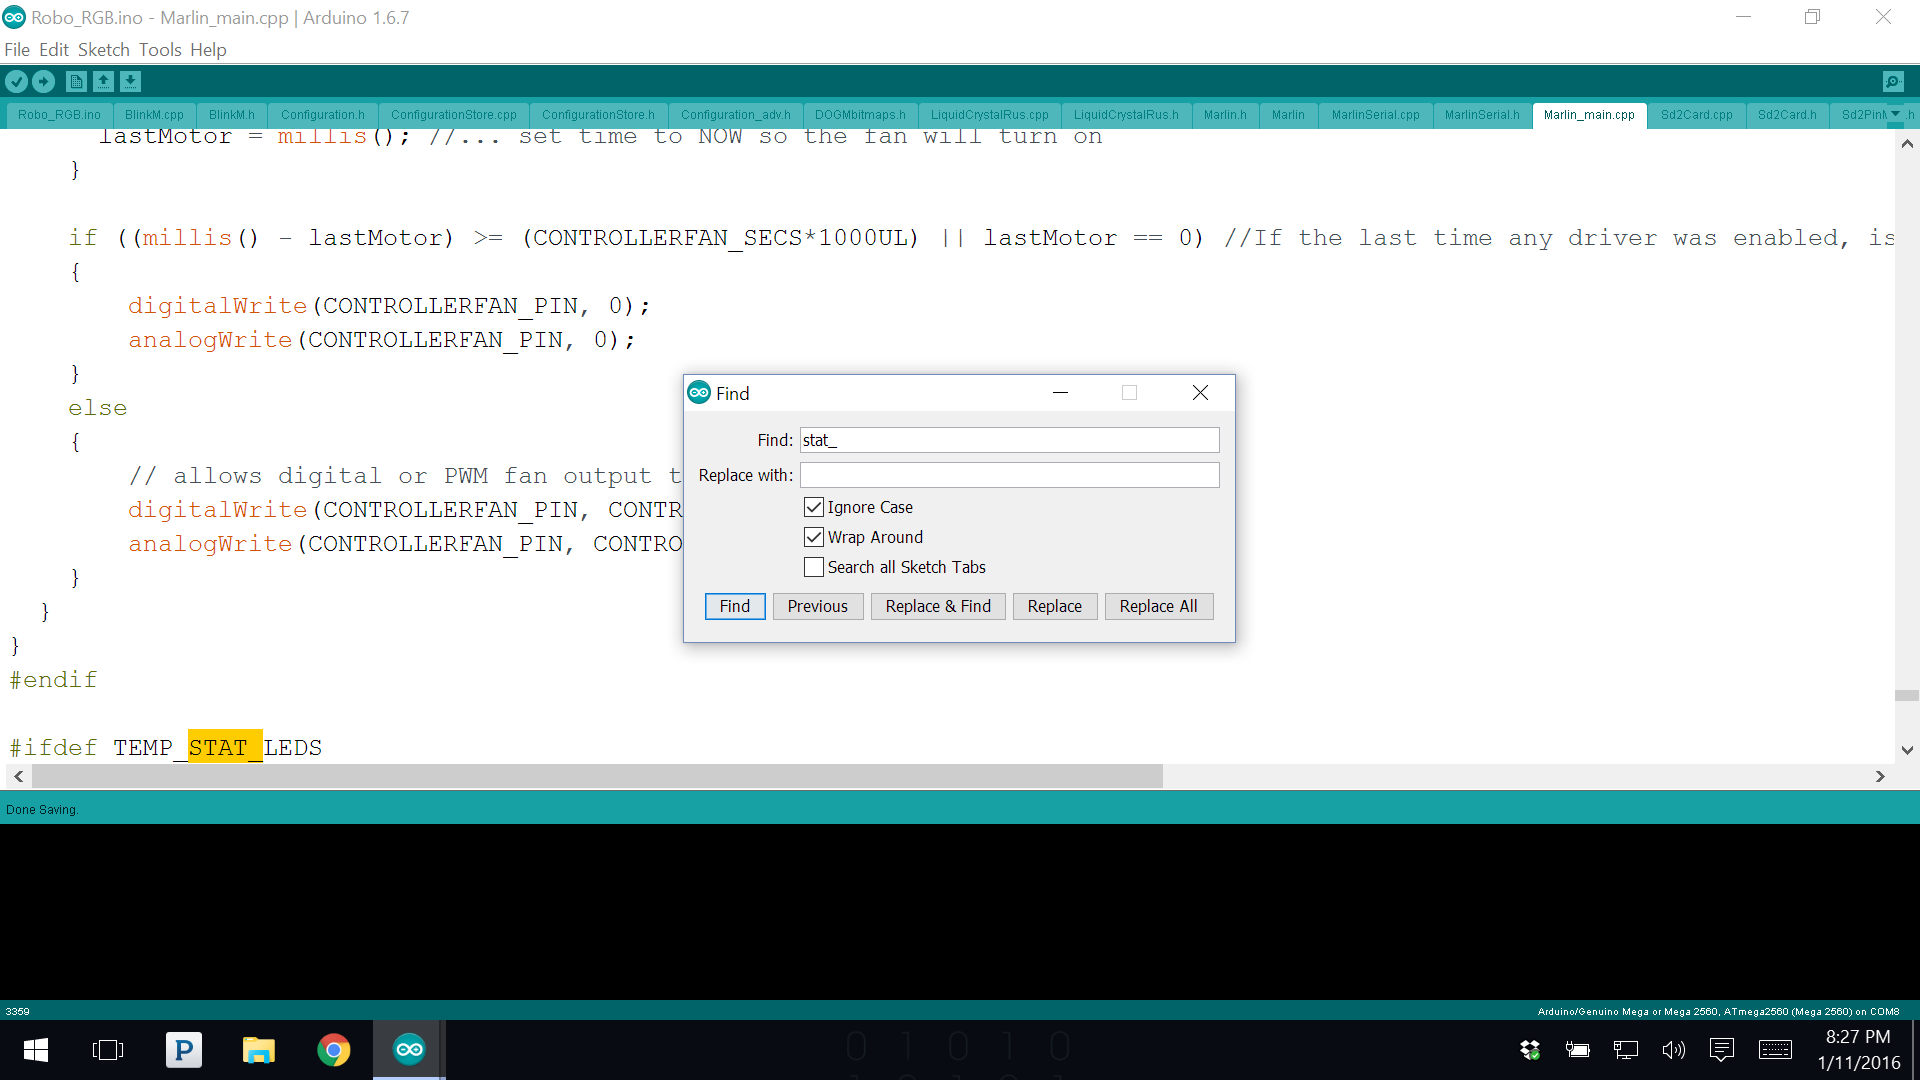Open the tab list dropdown arrow
Image resolution: width=1920 pixels, height=1080 pixels.
[1895, 114]
